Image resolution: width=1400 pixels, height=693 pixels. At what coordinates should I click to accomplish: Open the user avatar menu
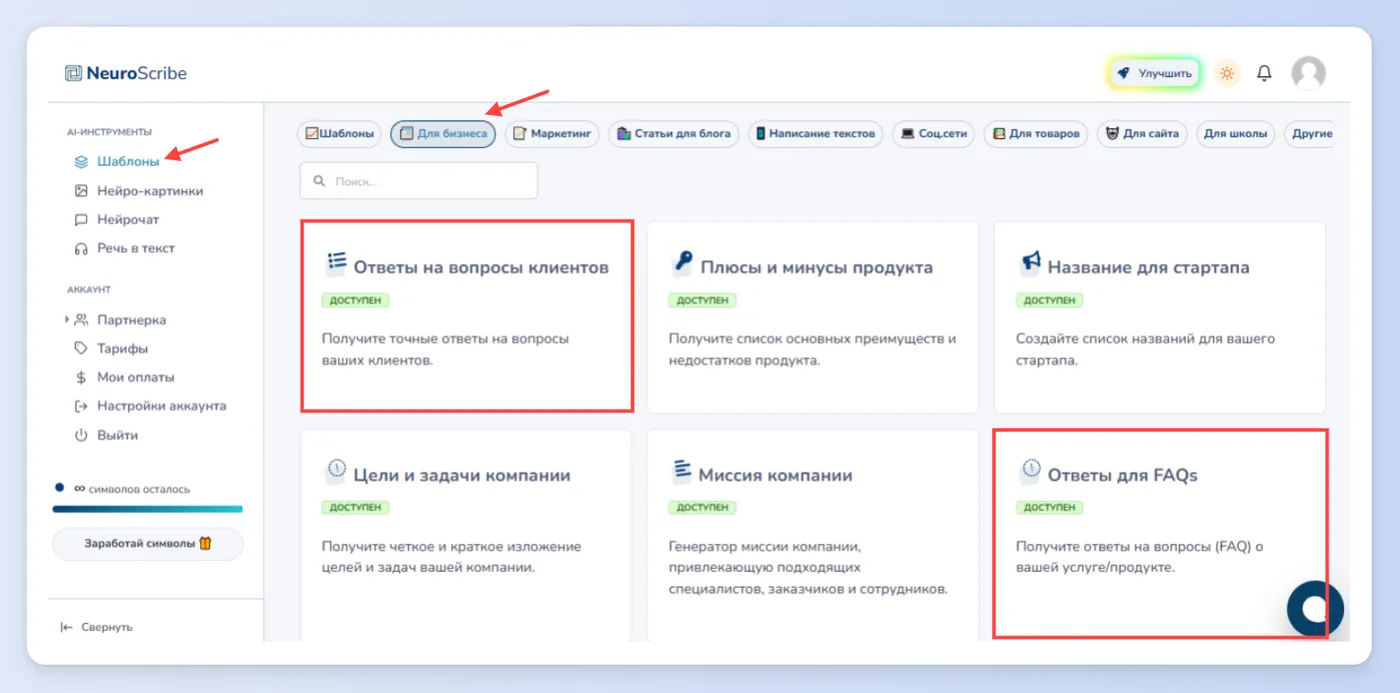tap(1308, 73)
